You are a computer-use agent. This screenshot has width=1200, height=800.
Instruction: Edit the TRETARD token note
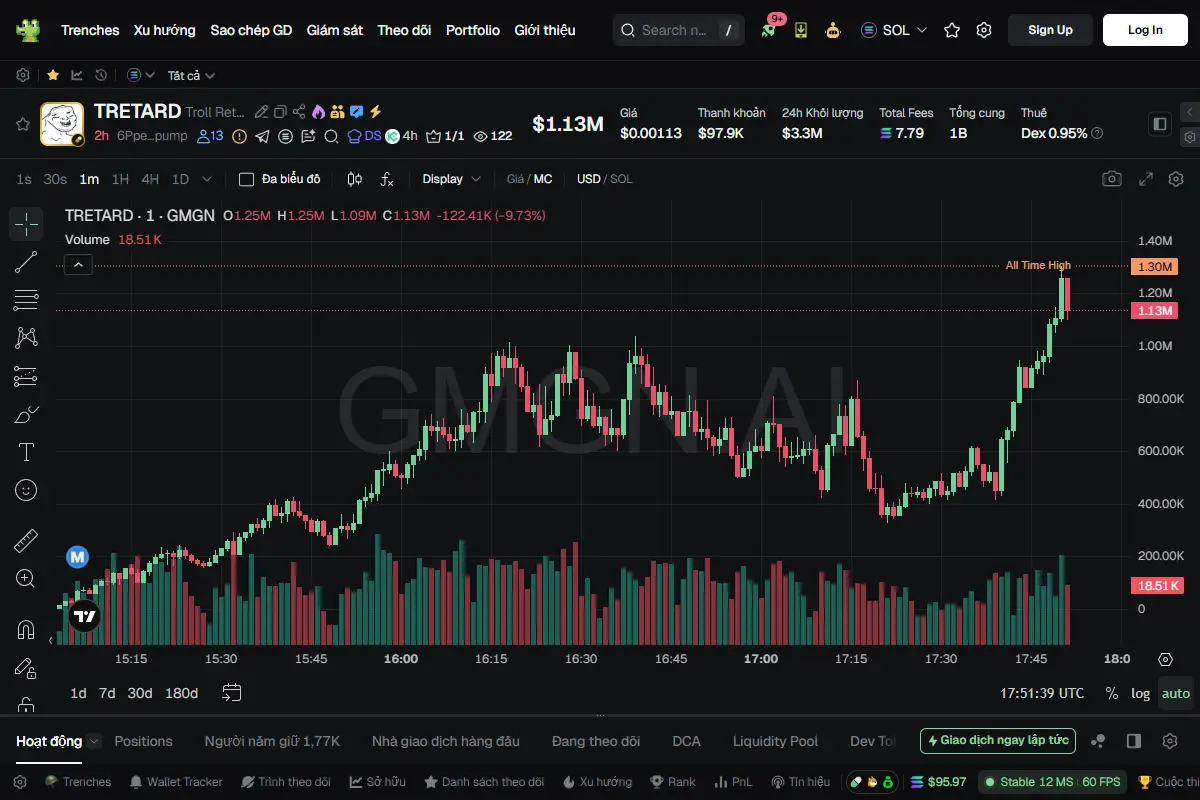tap(262, 112)
